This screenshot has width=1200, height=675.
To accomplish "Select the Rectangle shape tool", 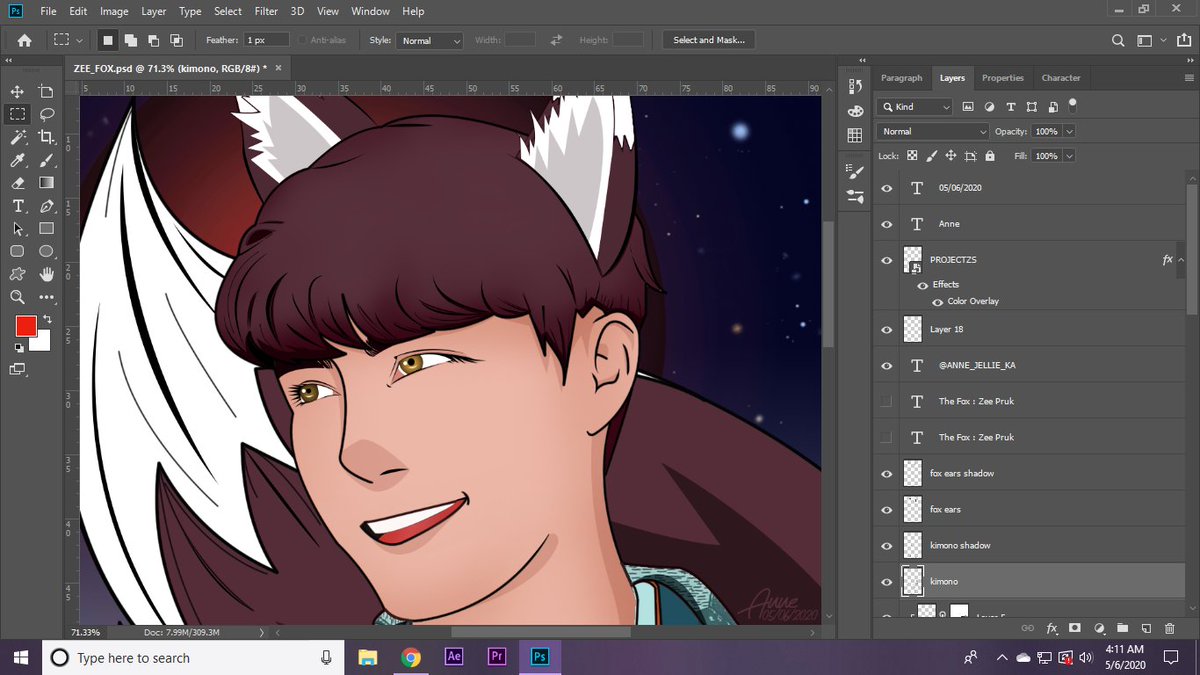I will [46, 229].
